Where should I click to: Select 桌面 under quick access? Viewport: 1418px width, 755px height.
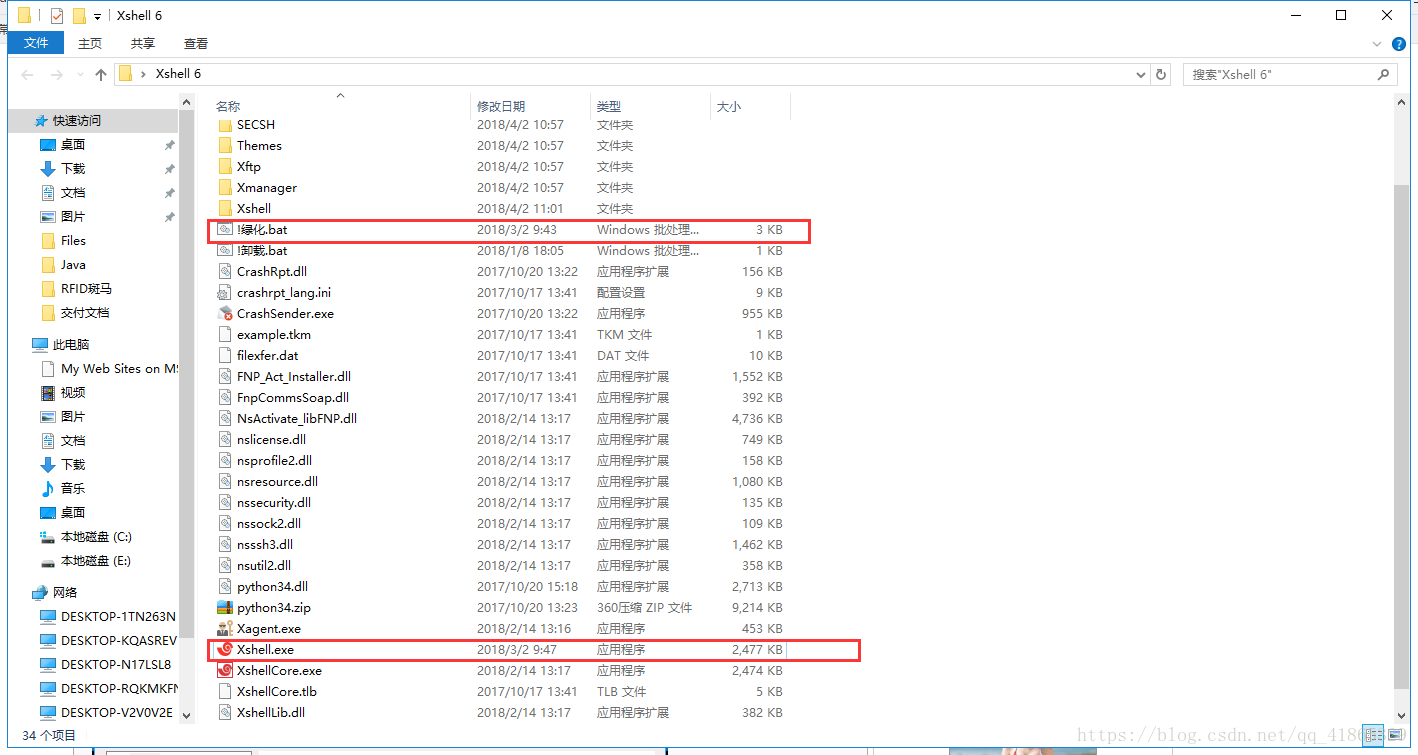coord(73,144)
